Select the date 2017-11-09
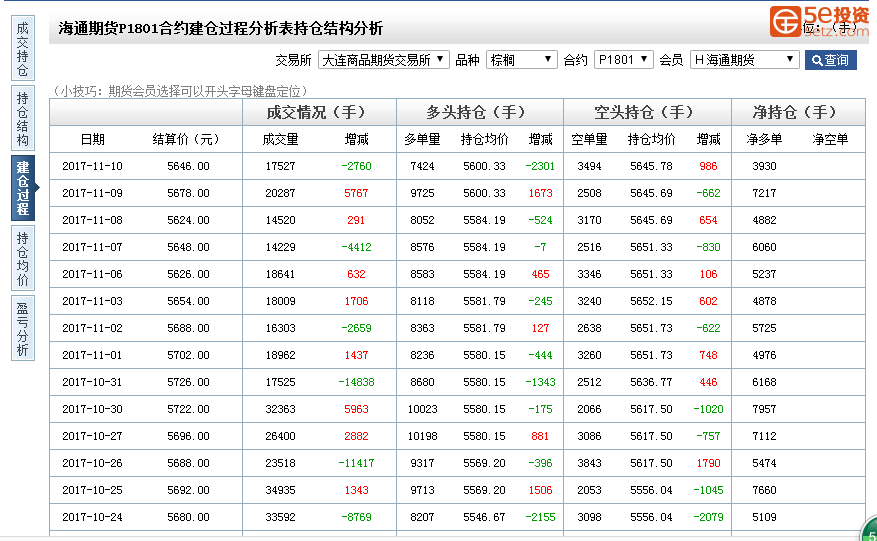 92,193
